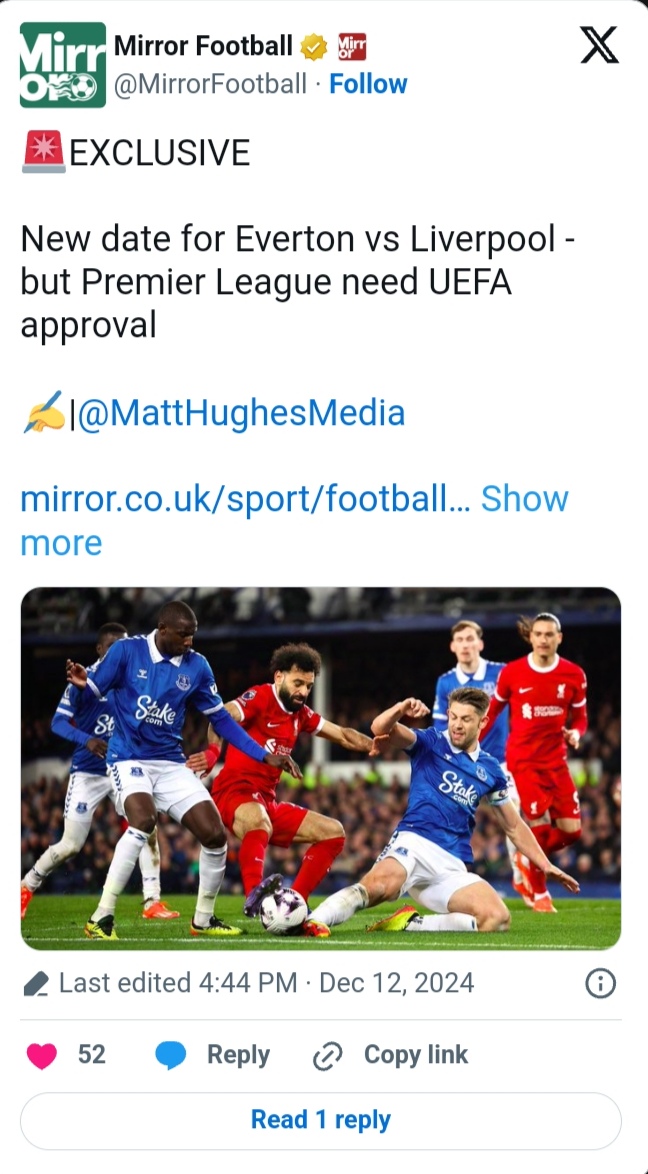Click the X logo icon
Viewport: 648px width, 1174px height.
tap(599, 46)
